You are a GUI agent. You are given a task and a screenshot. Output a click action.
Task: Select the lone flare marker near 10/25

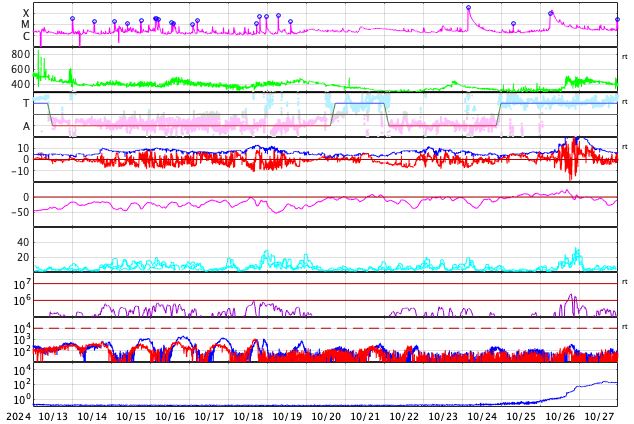[x=514, y=23]
